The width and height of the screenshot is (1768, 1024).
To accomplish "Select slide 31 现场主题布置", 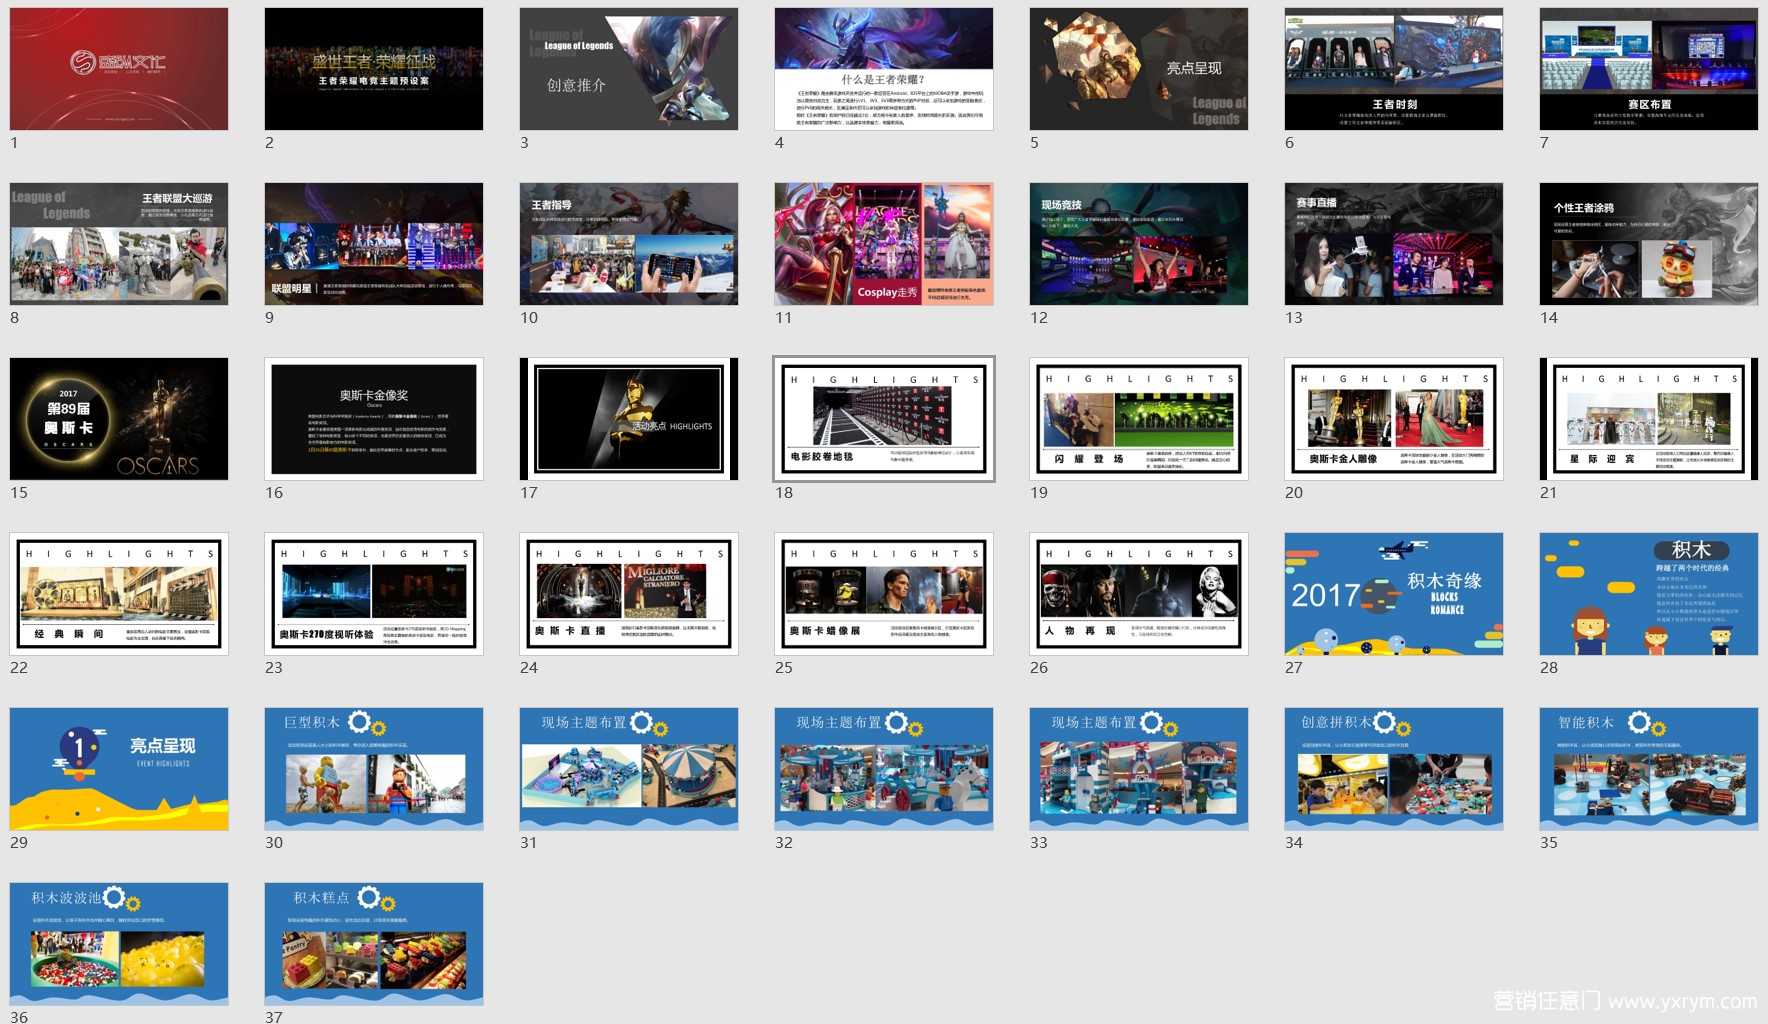I will pyautogui.click(x=629, y=769).
